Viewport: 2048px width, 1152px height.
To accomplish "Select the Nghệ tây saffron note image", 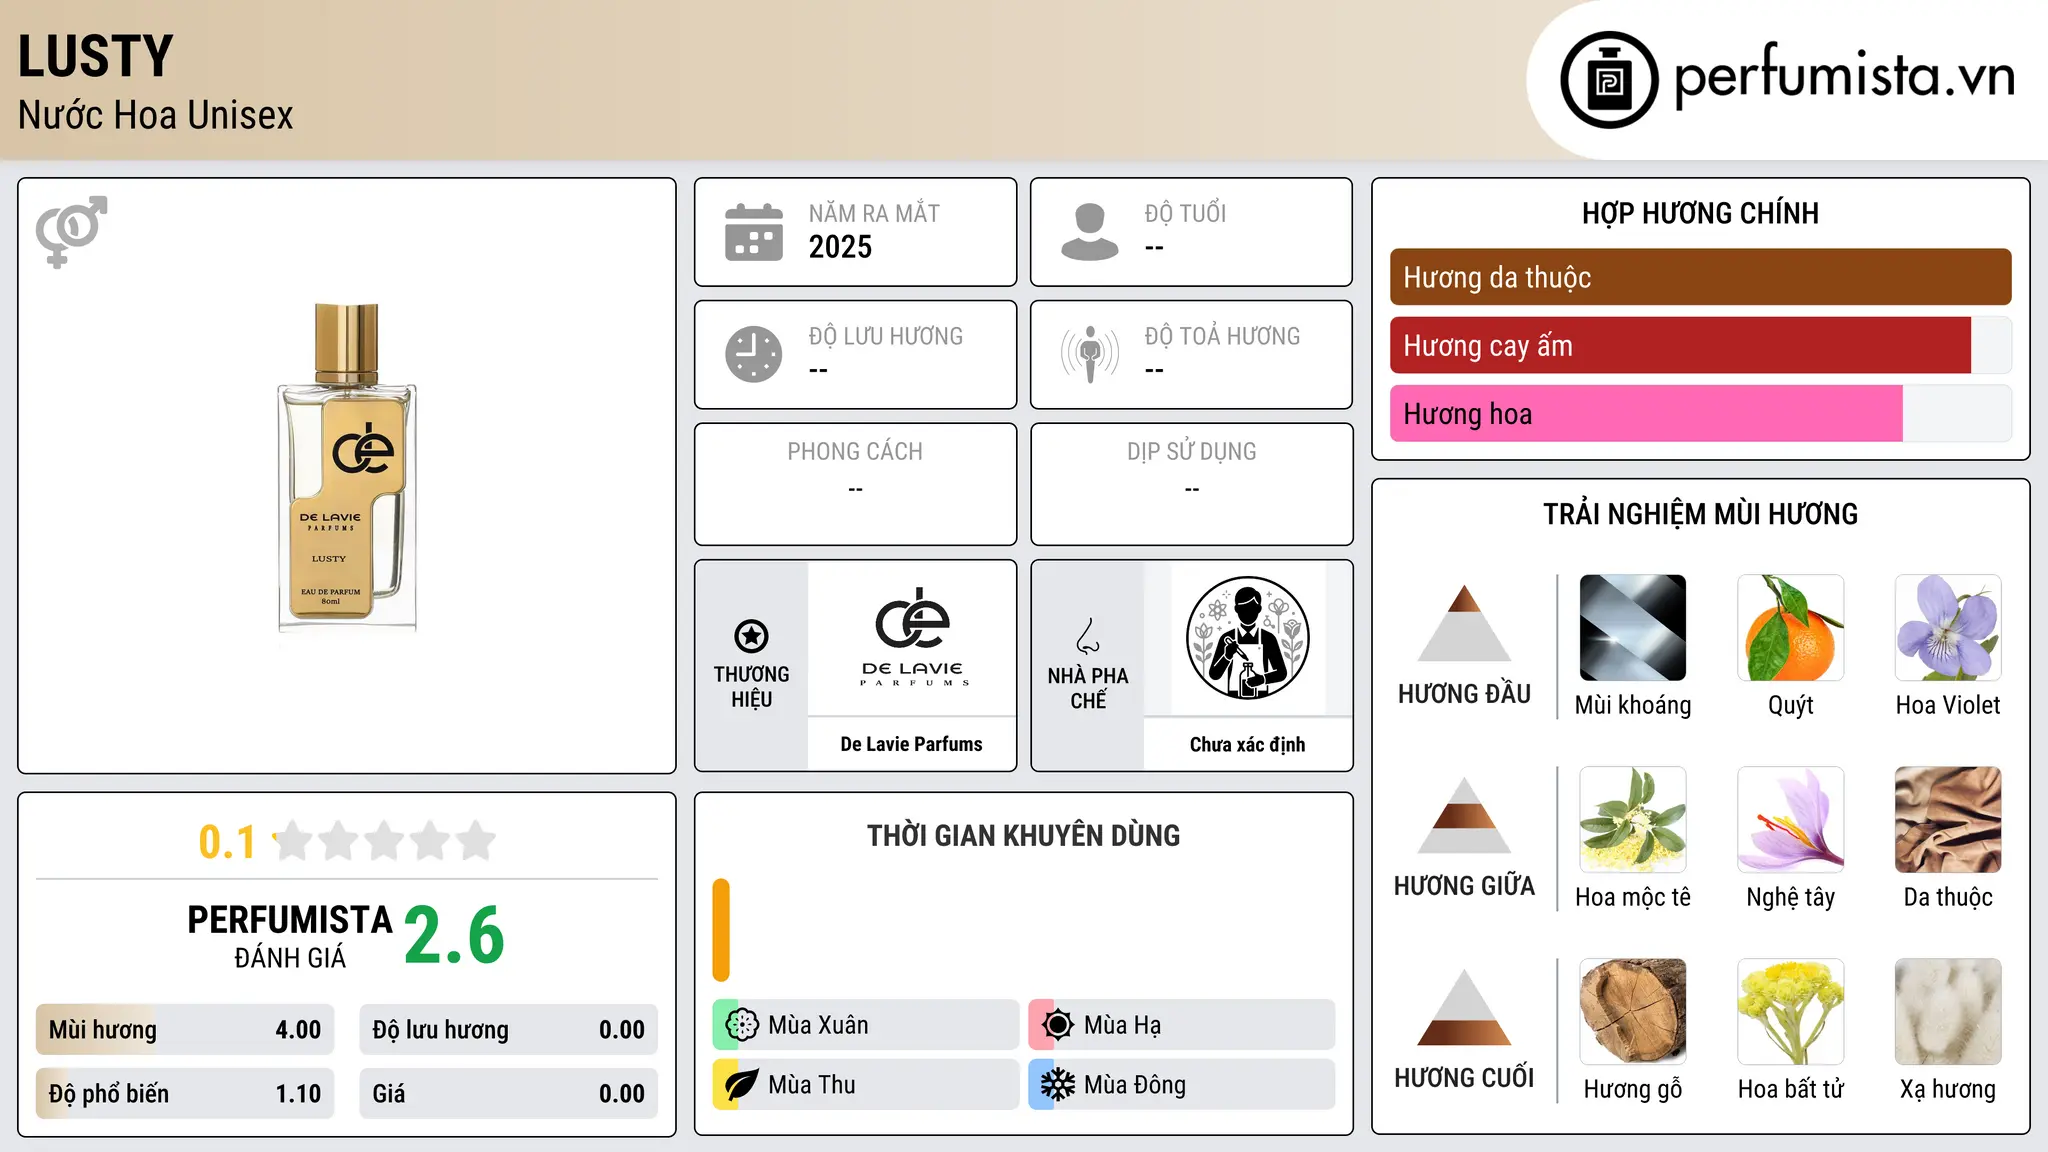I will (1791, 820).
